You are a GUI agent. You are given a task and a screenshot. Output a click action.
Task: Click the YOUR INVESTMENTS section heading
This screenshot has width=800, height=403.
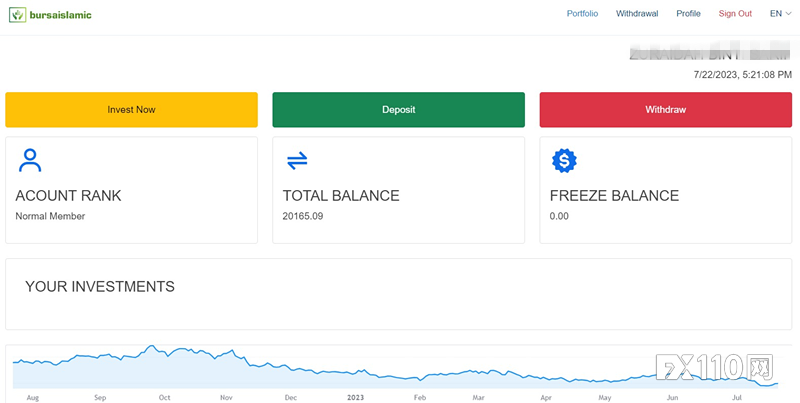click(100, 287)
